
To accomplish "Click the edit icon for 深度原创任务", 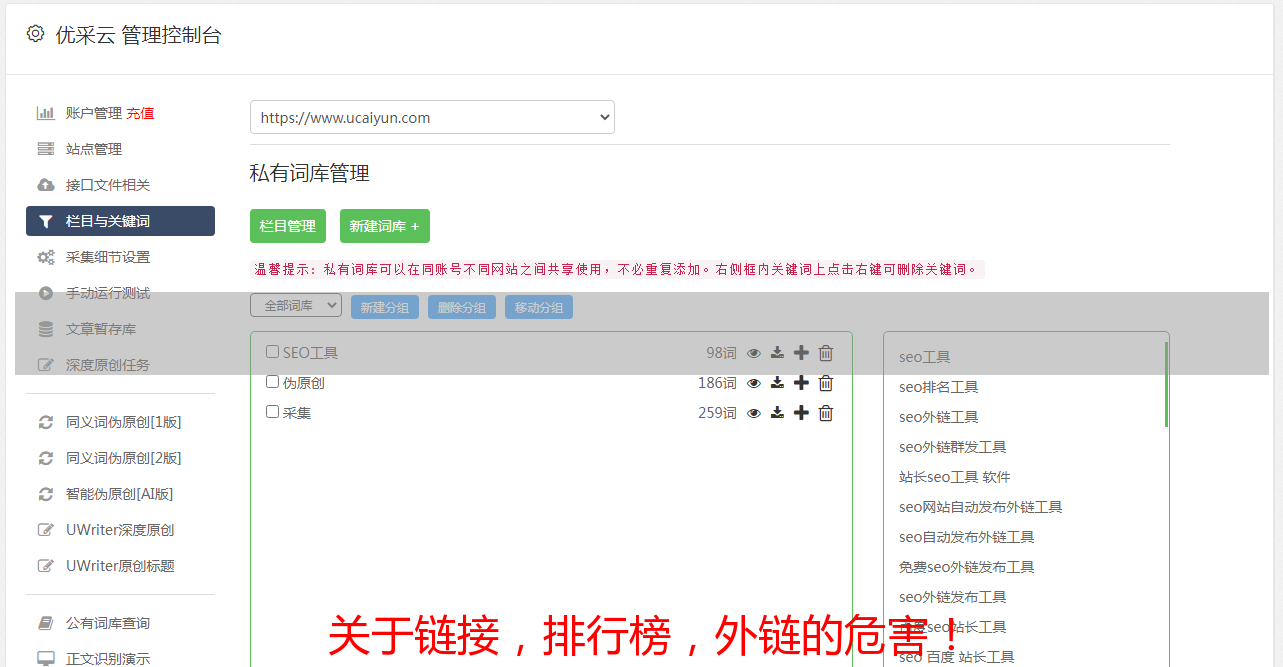I will [46, 365].
